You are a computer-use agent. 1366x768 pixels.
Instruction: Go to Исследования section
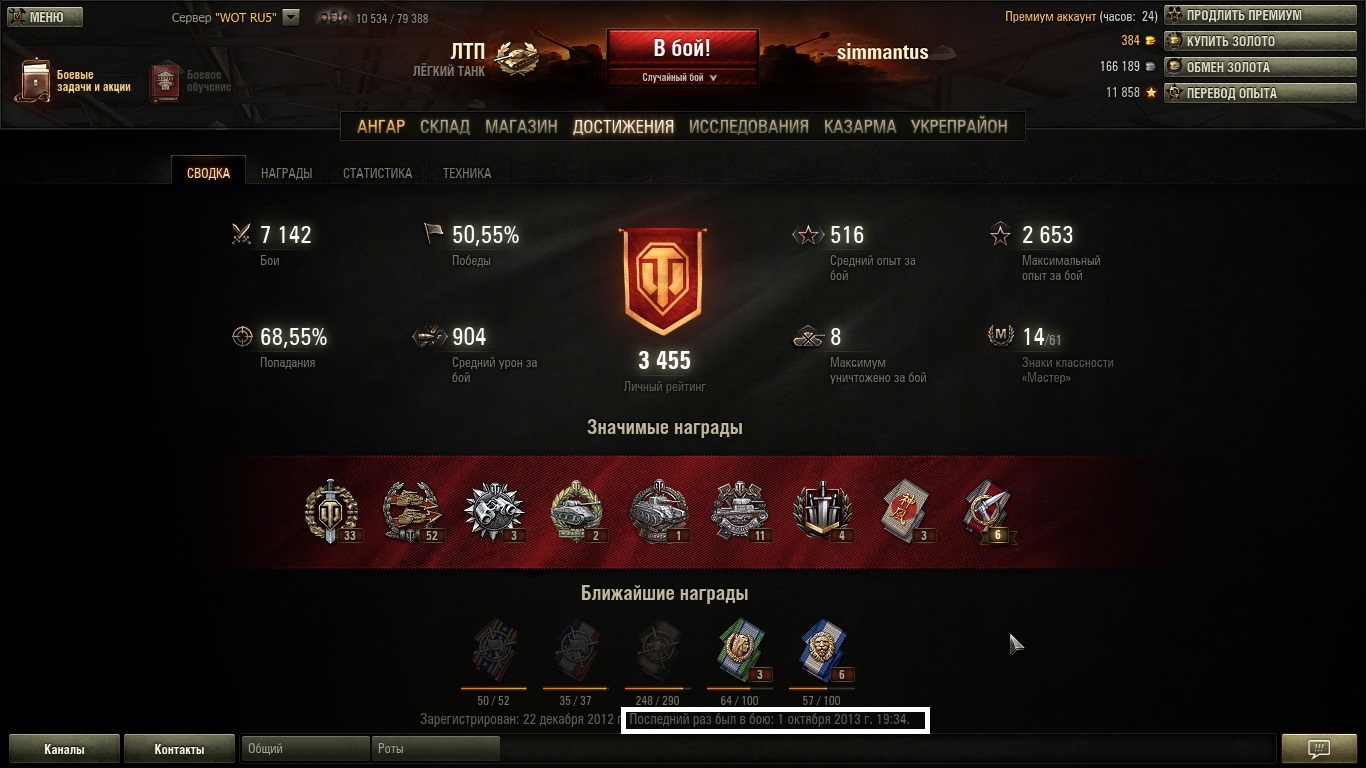pyautogui.click(x=748, y=127)
